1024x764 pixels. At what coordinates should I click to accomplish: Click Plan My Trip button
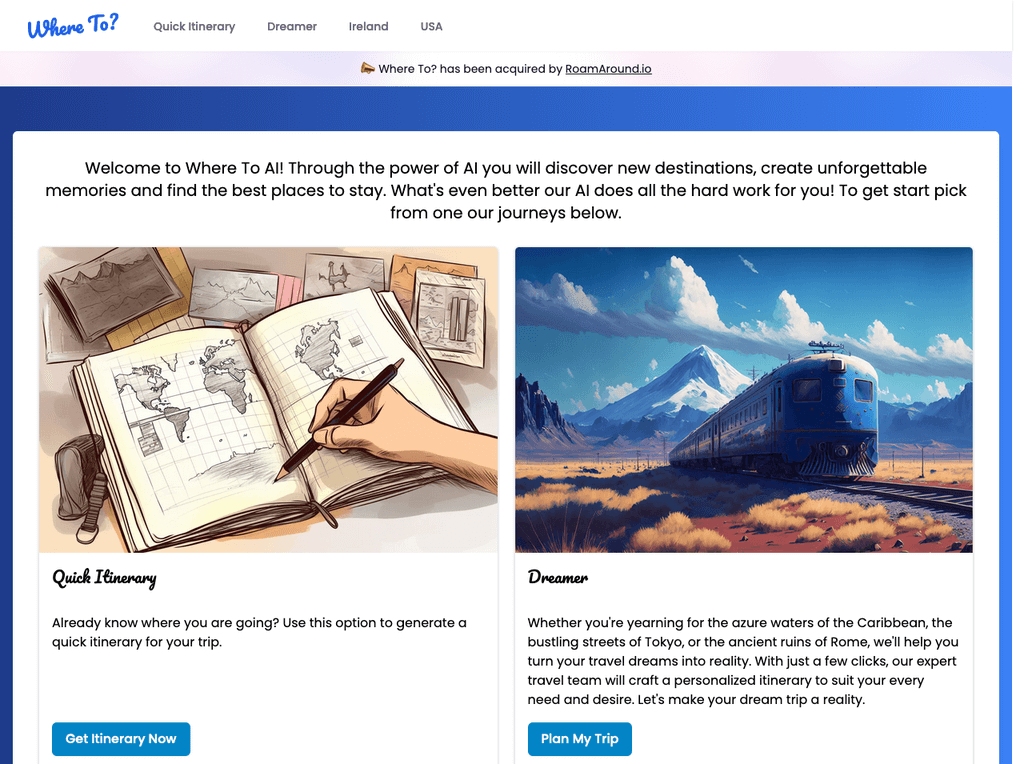pos(579,739)
